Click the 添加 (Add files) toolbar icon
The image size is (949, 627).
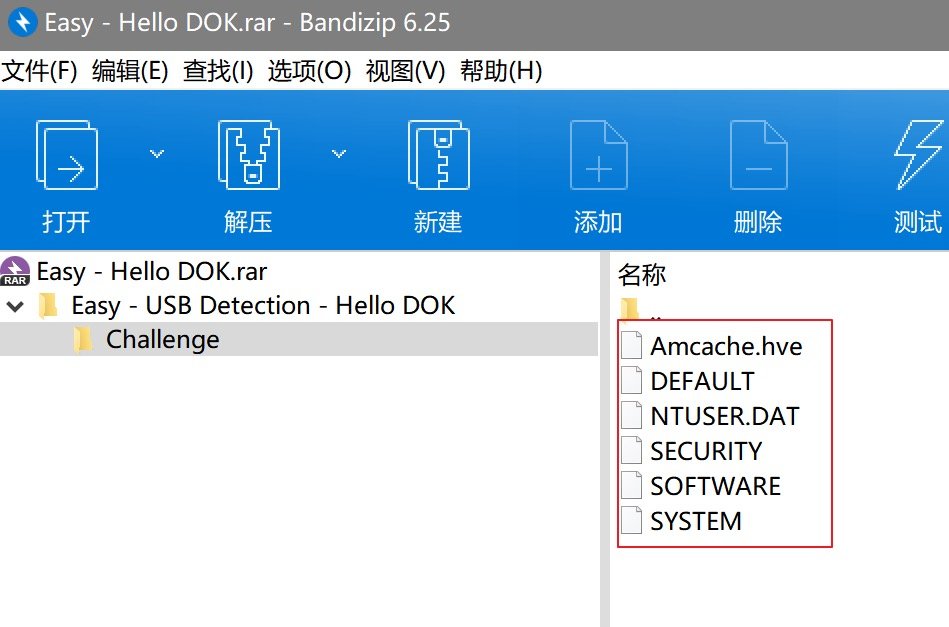point(597,155)
